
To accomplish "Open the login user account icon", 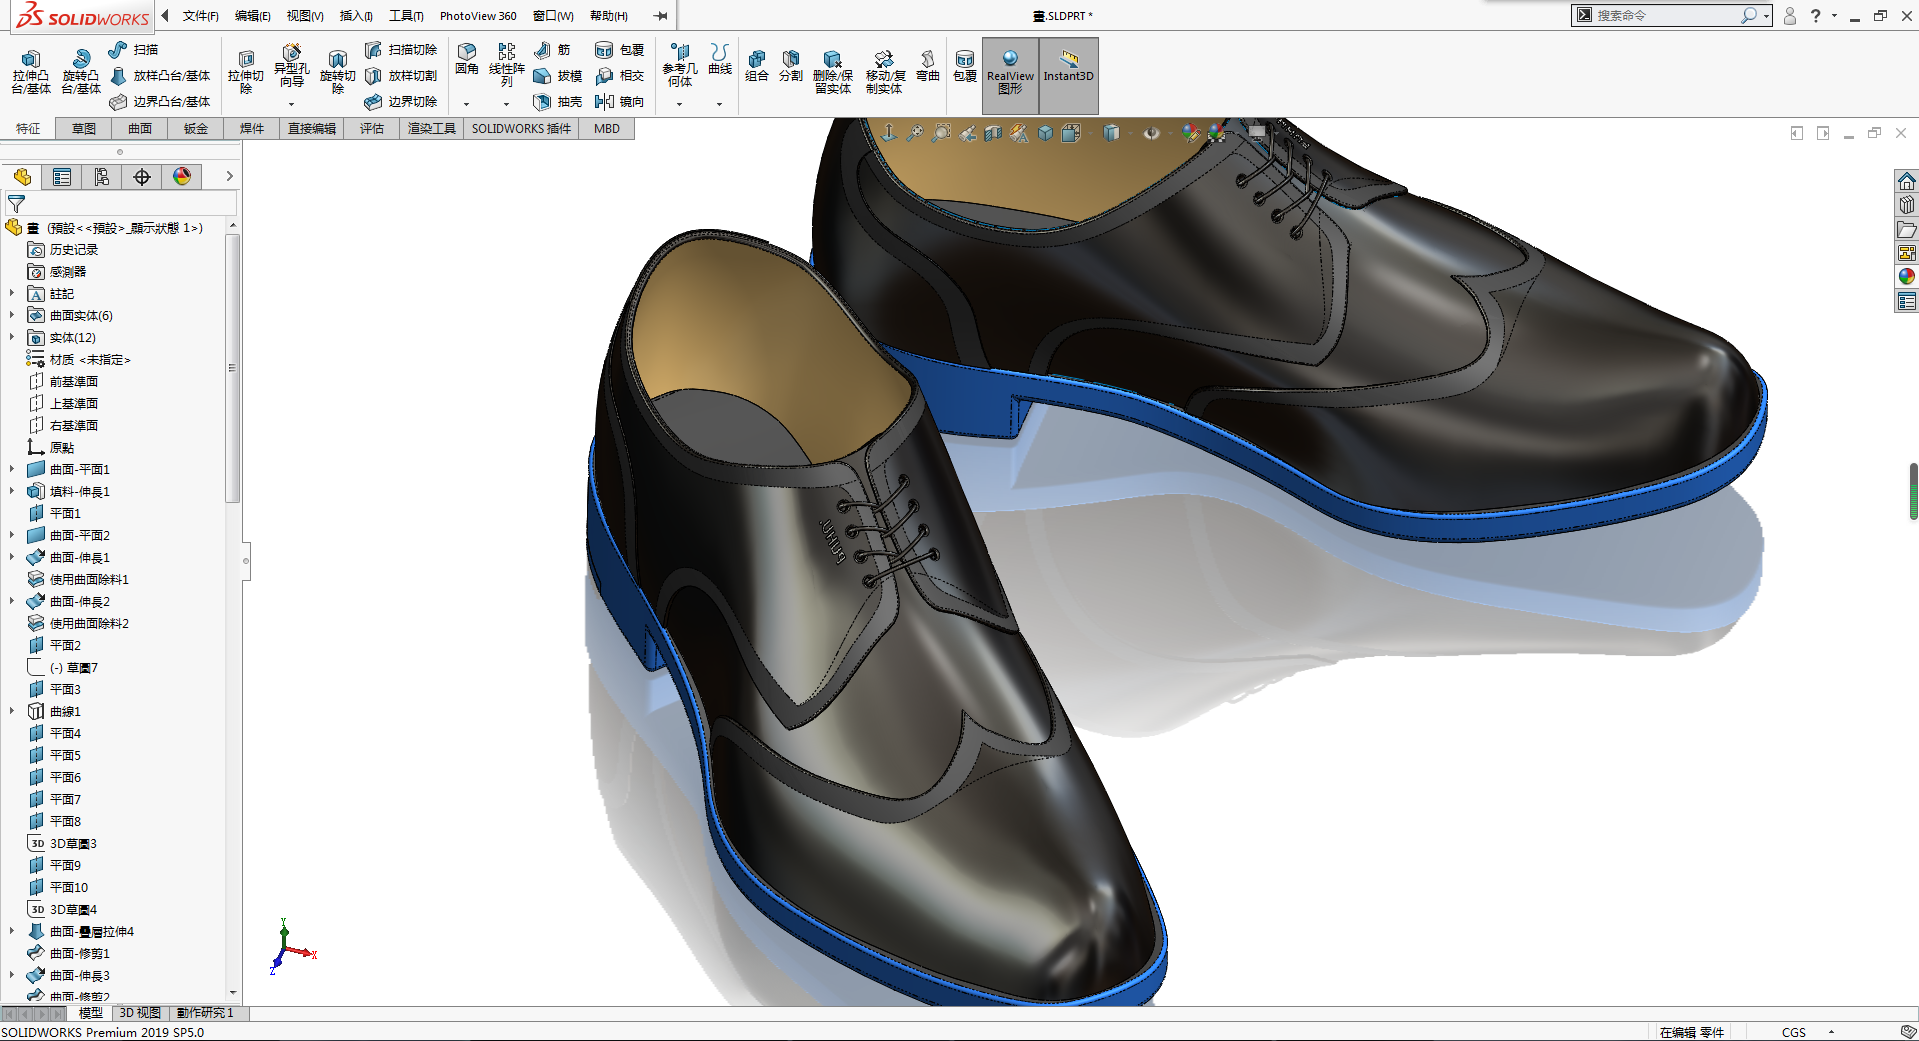I will [1790, 16].
